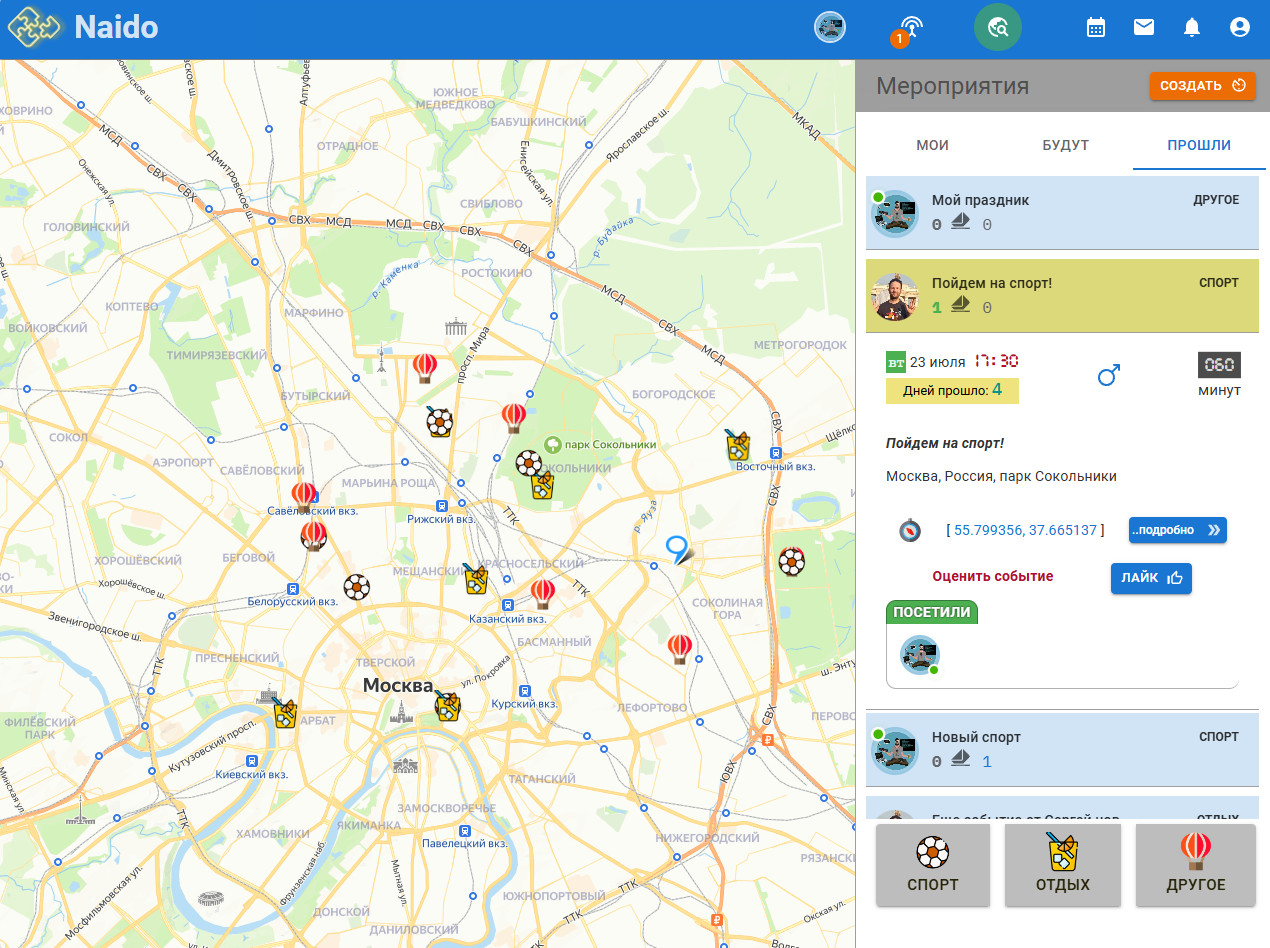Click the Оценить событие link
1270x948 pixels.
[992, 576]
